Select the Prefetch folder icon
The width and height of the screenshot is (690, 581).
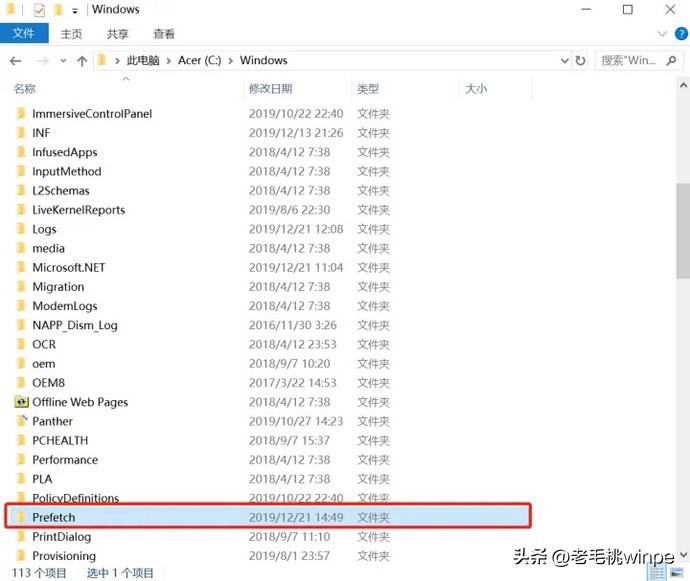pos(22,517)
